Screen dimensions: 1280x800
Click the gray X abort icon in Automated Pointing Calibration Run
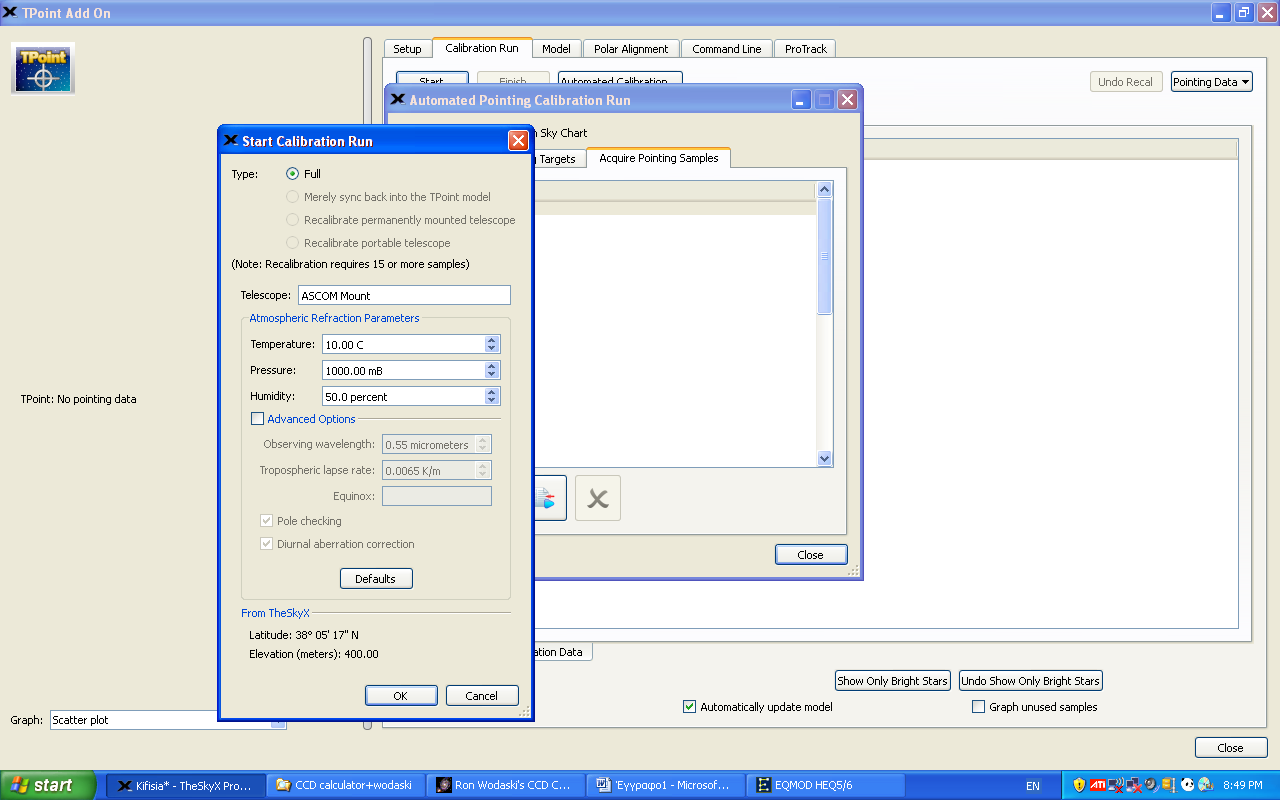tap(598, 498)
